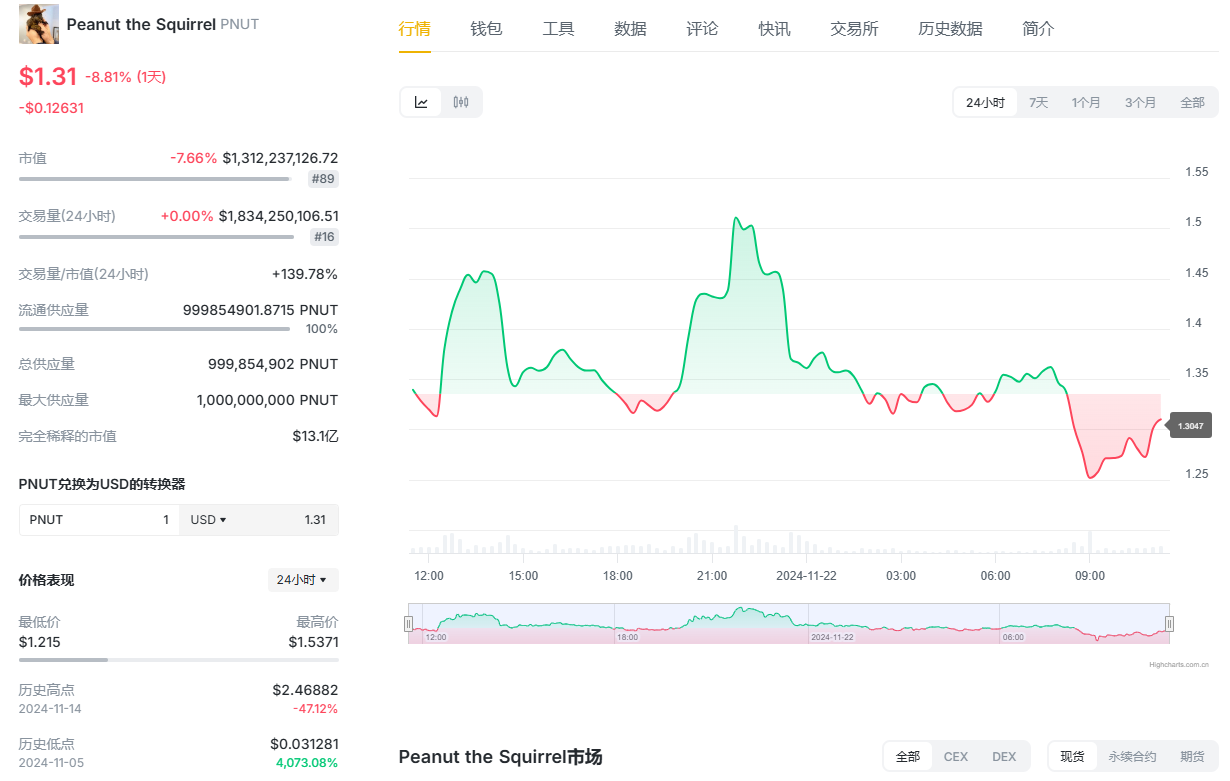Click the 4,073.08% gain text

click(x=307, y=763)
